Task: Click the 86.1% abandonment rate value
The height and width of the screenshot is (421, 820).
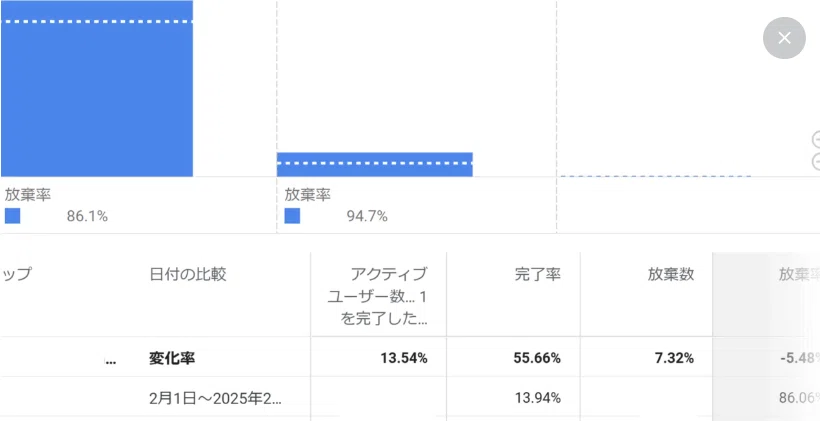Action: 87,217
